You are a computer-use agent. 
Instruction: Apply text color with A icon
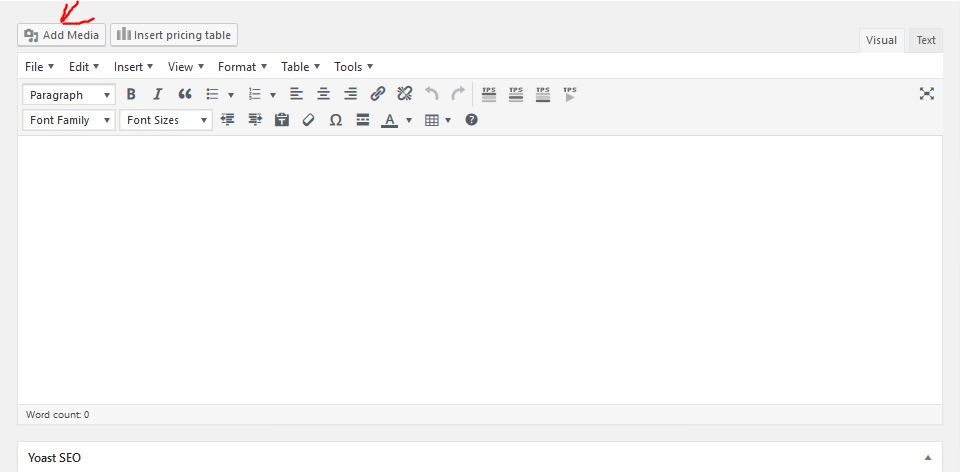coord(389,120)
